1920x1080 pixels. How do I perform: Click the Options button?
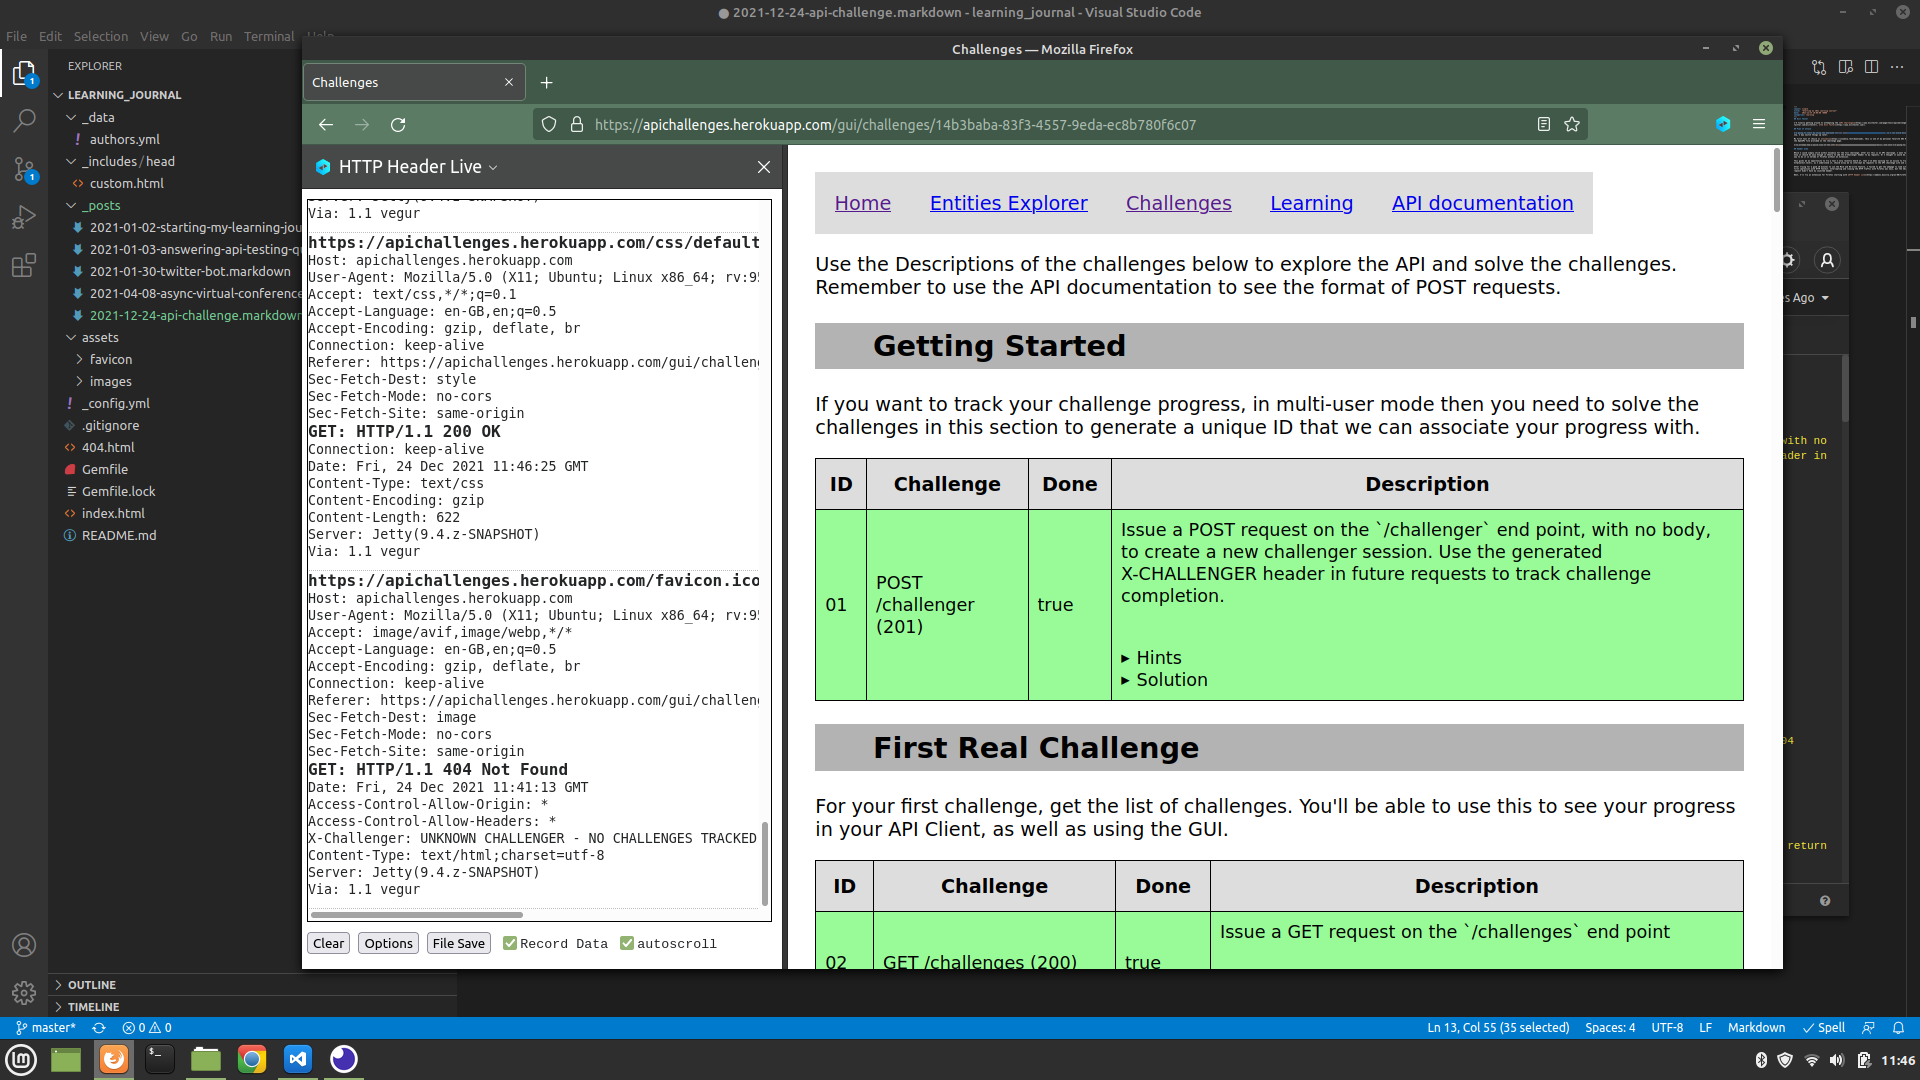(x=388, y=943)
